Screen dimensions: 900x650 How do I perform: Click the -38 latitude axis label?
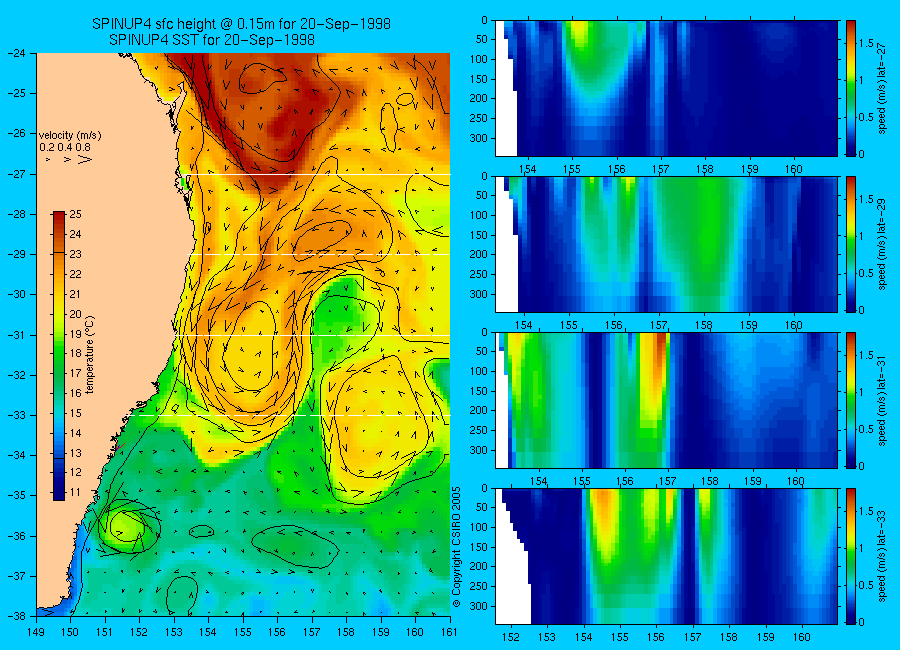[16, 615]
